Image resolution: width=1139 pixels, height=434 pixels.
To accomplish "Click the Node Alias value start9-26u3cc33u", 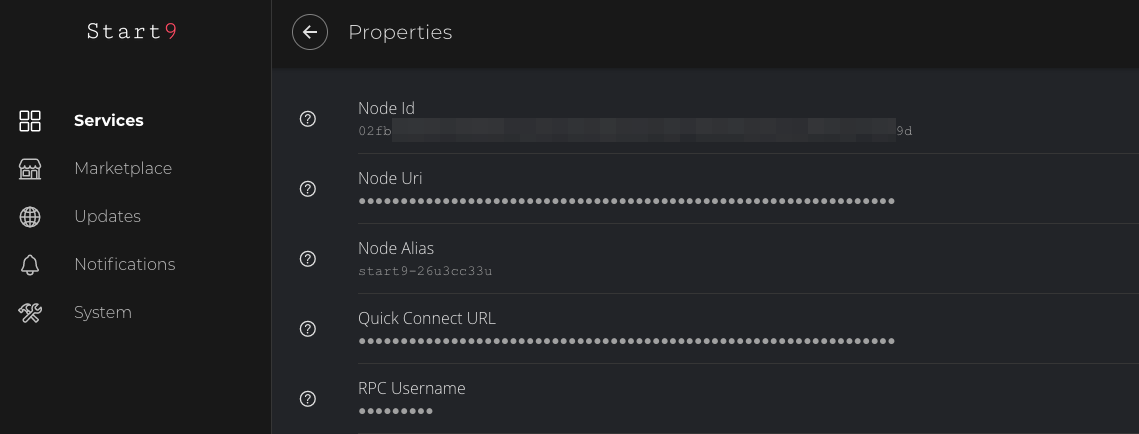I will click(425, 271).
